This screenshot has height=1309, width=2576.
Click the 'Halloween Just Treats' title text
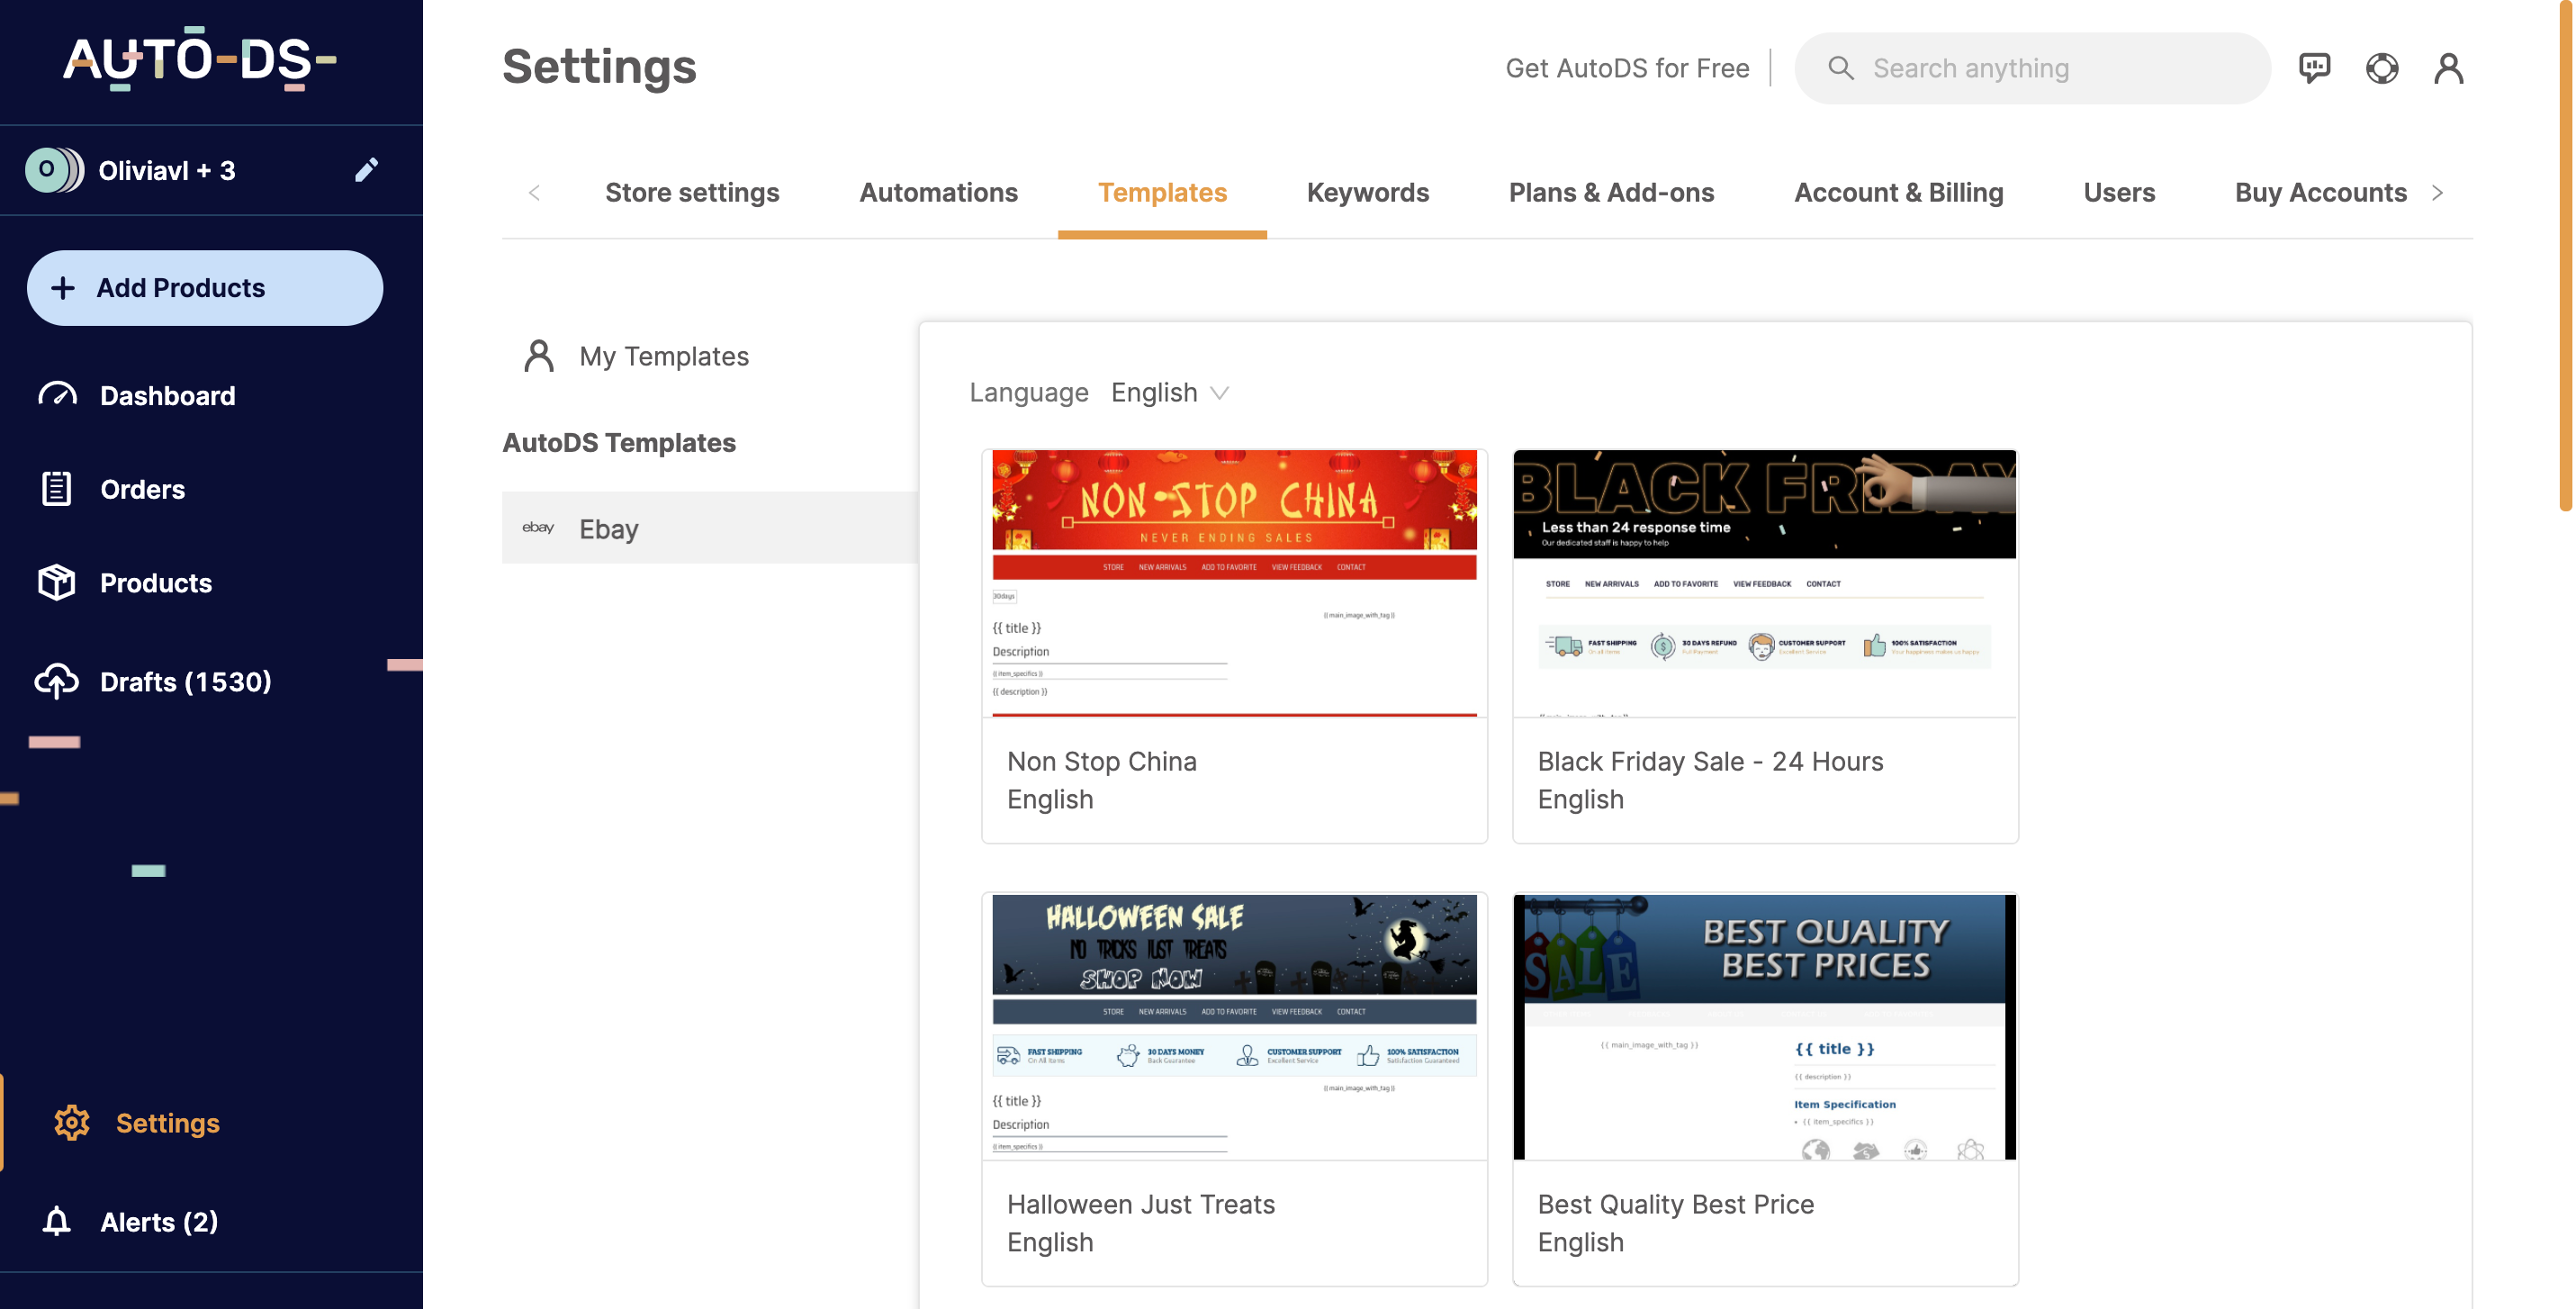[1141, 1204]
